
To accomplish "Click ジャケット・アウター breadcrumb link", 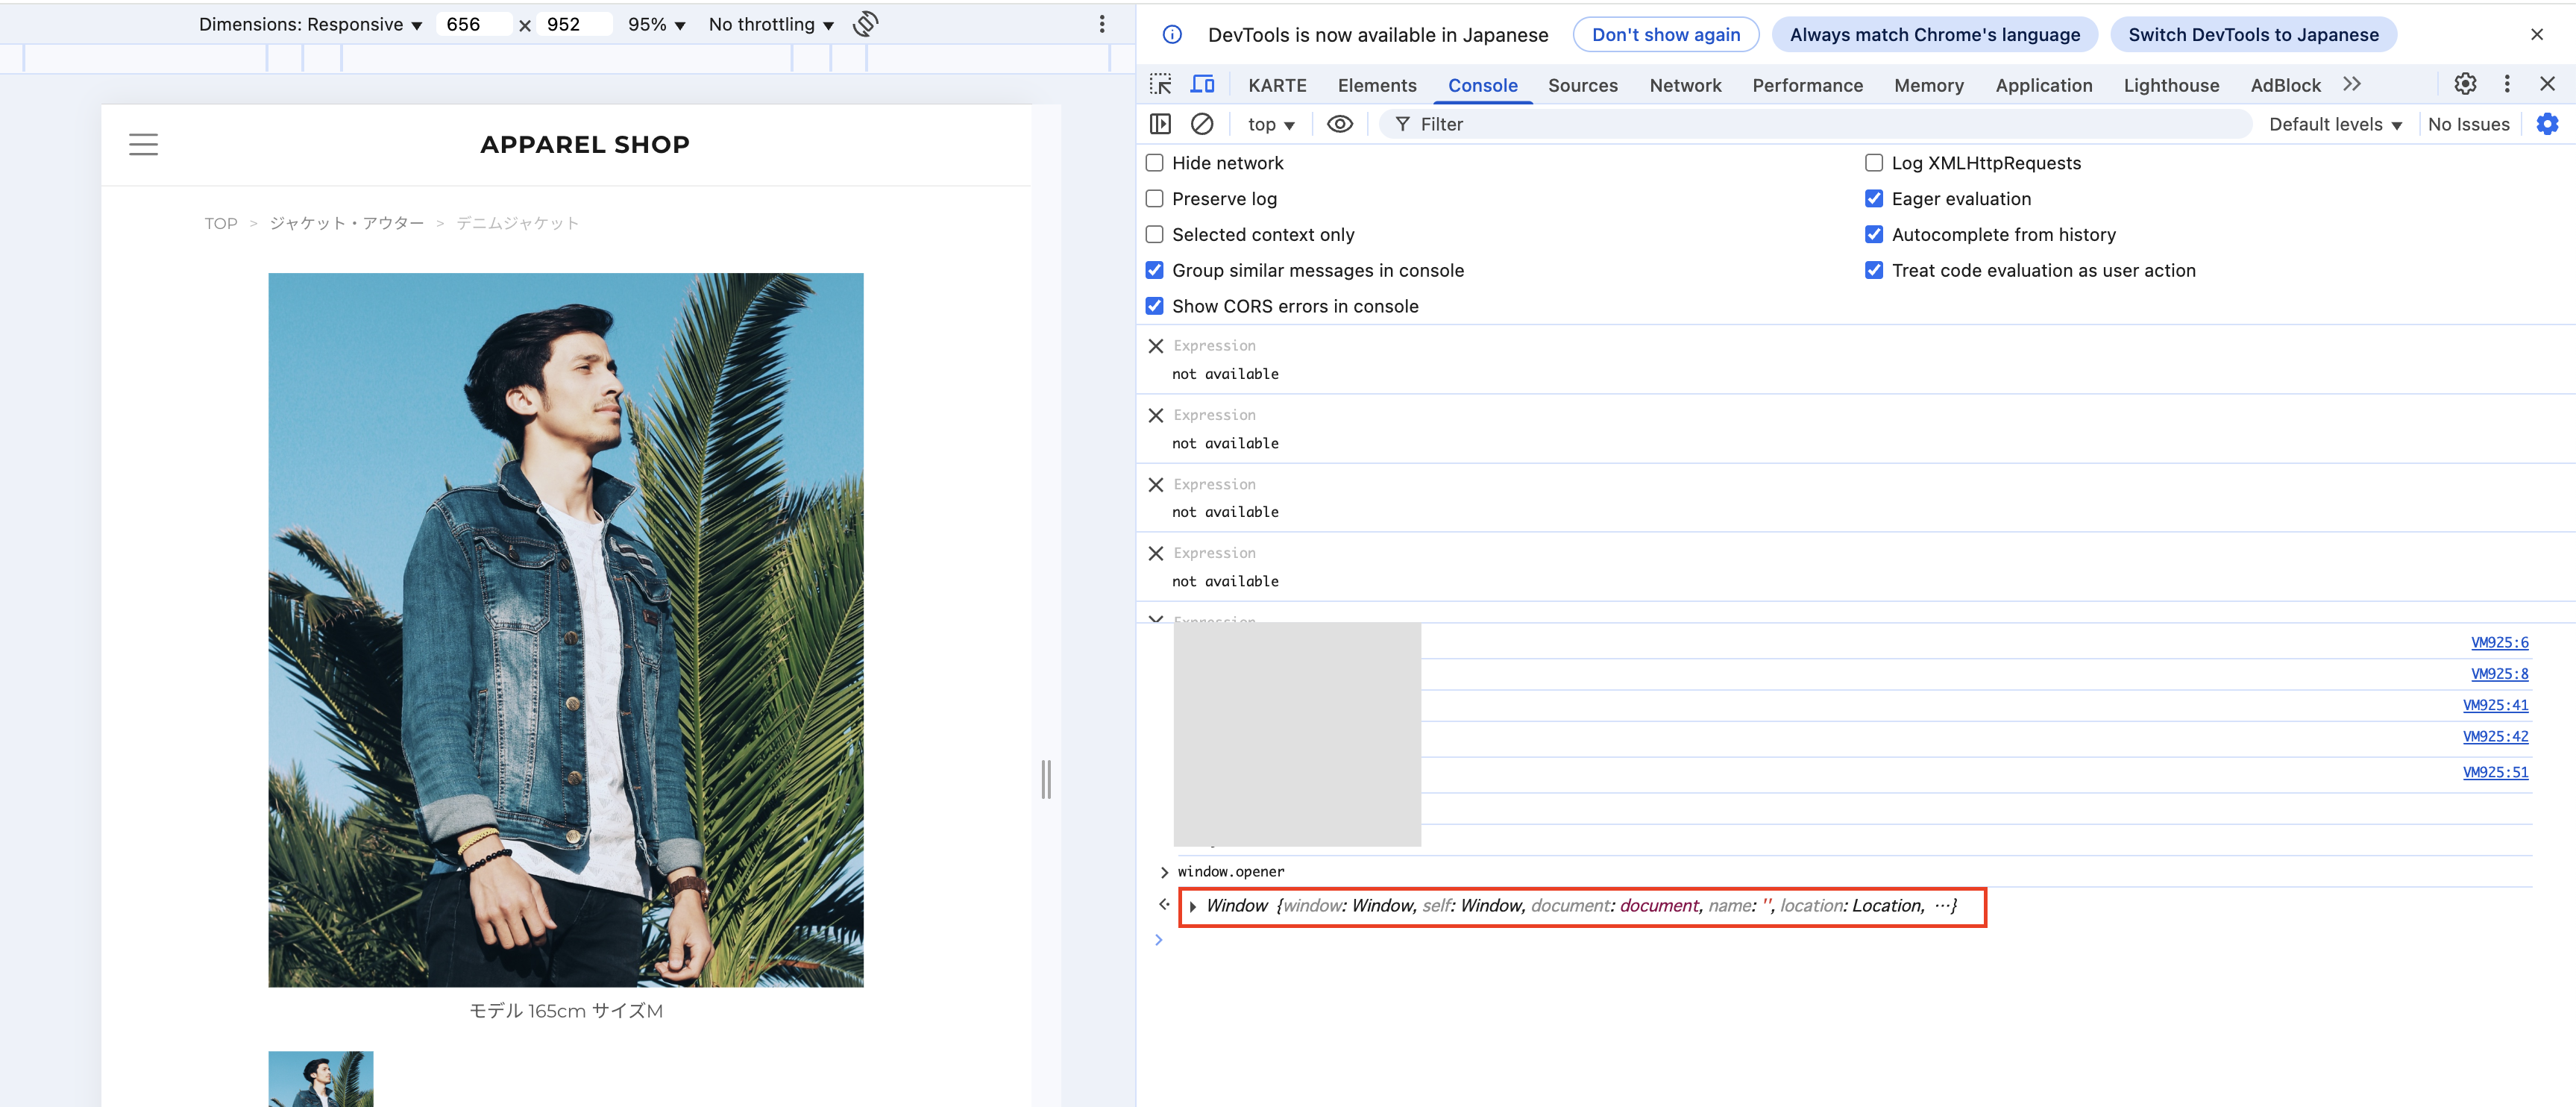I will [x=347, y=224].
